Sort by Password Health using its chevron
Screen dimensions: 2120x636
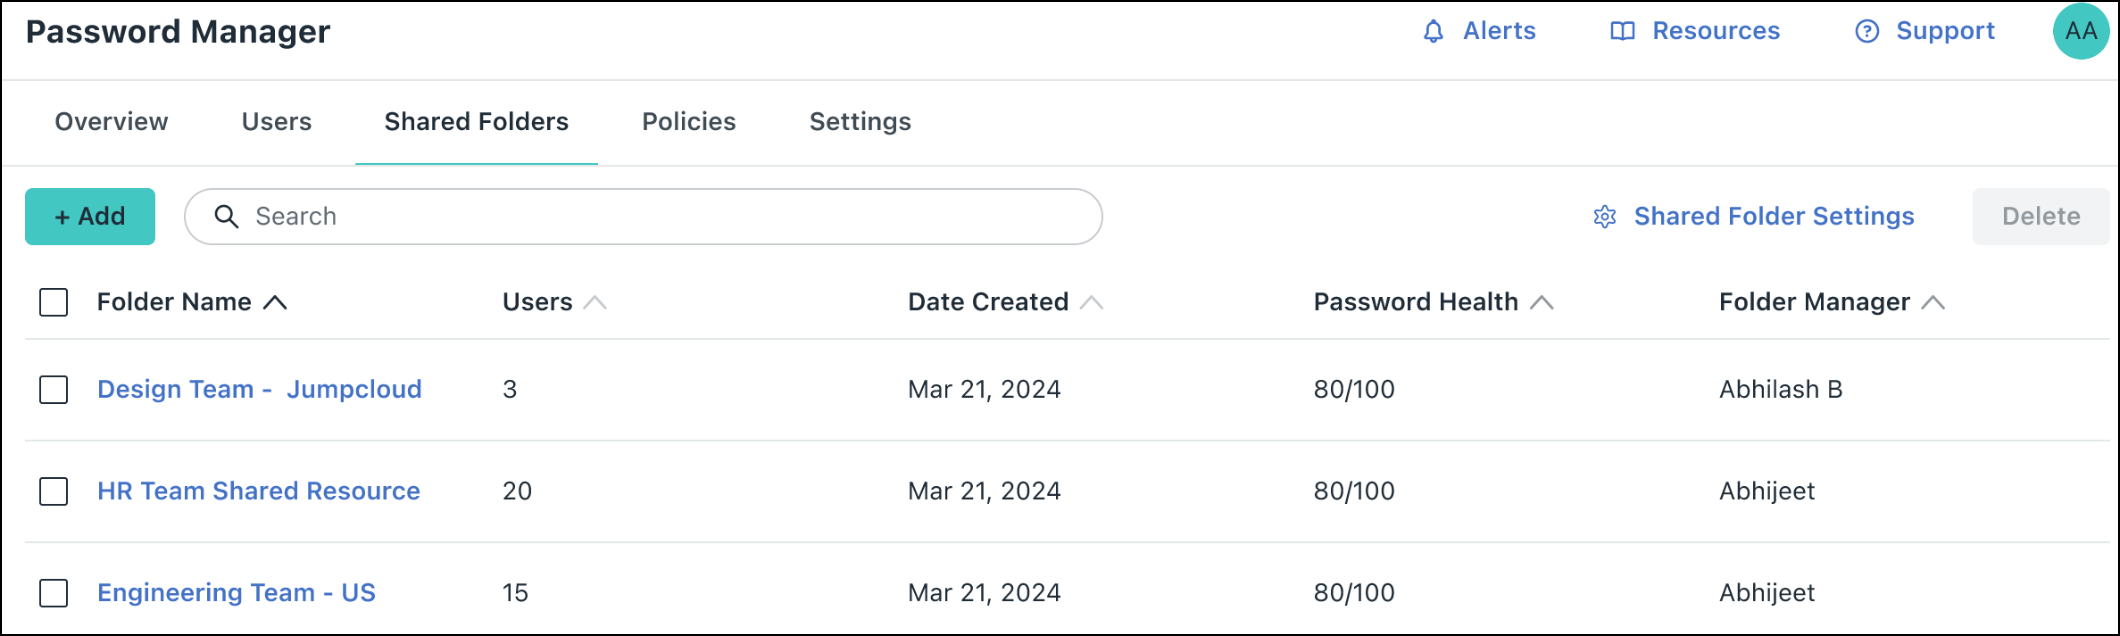point(1543,301)
